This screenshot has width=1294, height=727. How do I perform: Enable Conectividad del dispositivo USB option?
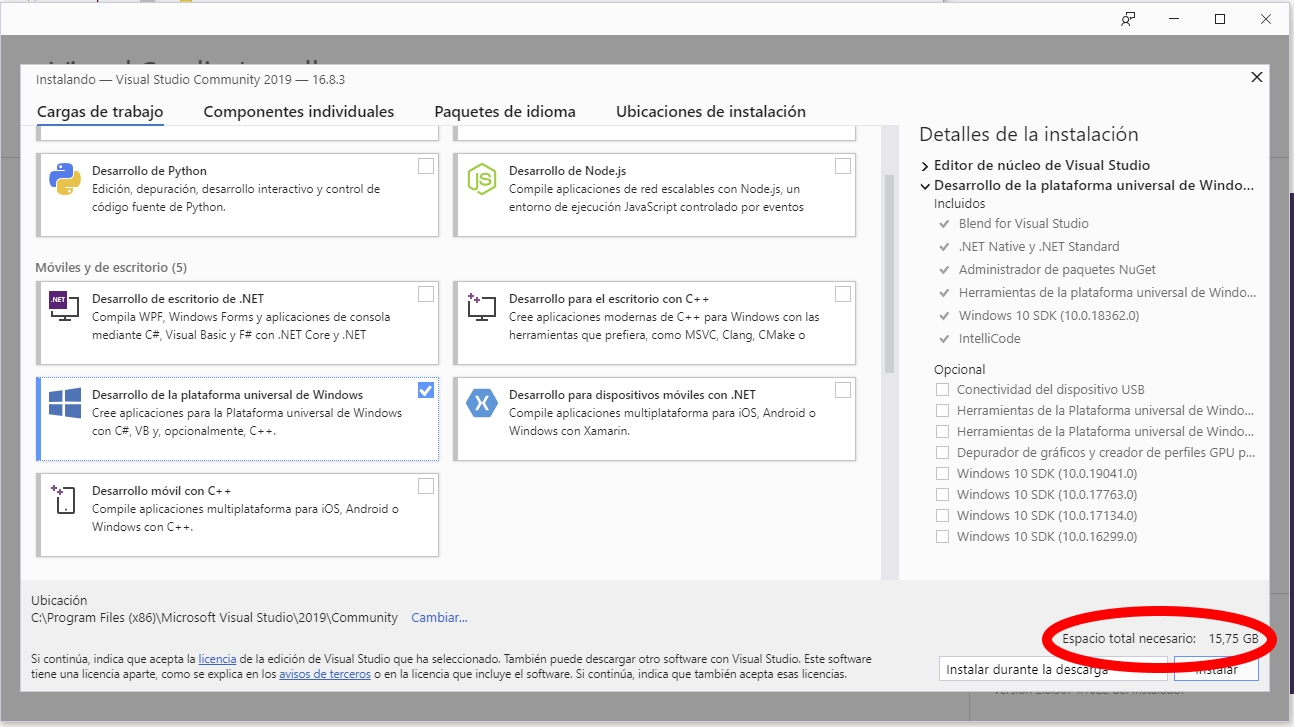point(942,390)
